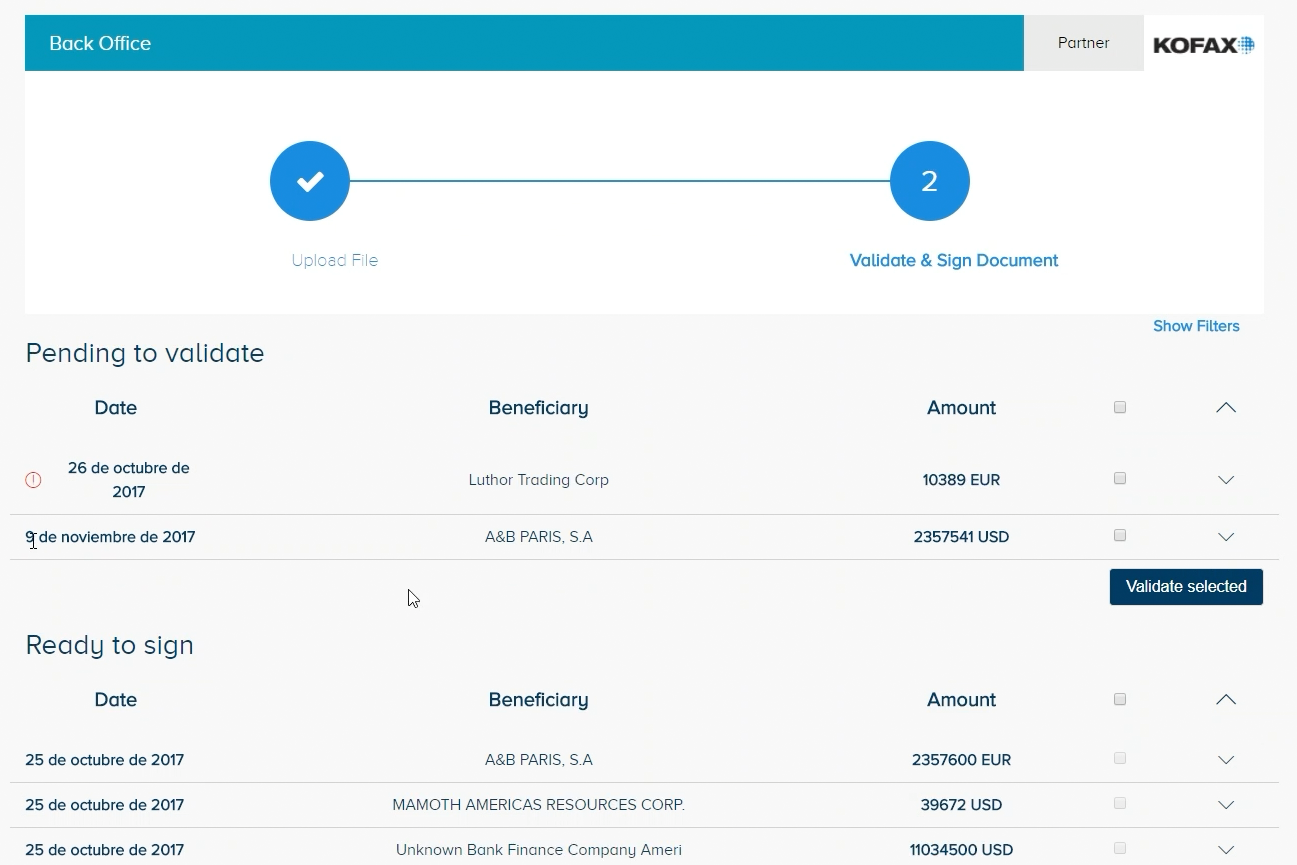Select the header checkbox in Pending to validate
The height and width of the screenshot is (865, 1297).
pyautogui.click(x=1119, y=407)
